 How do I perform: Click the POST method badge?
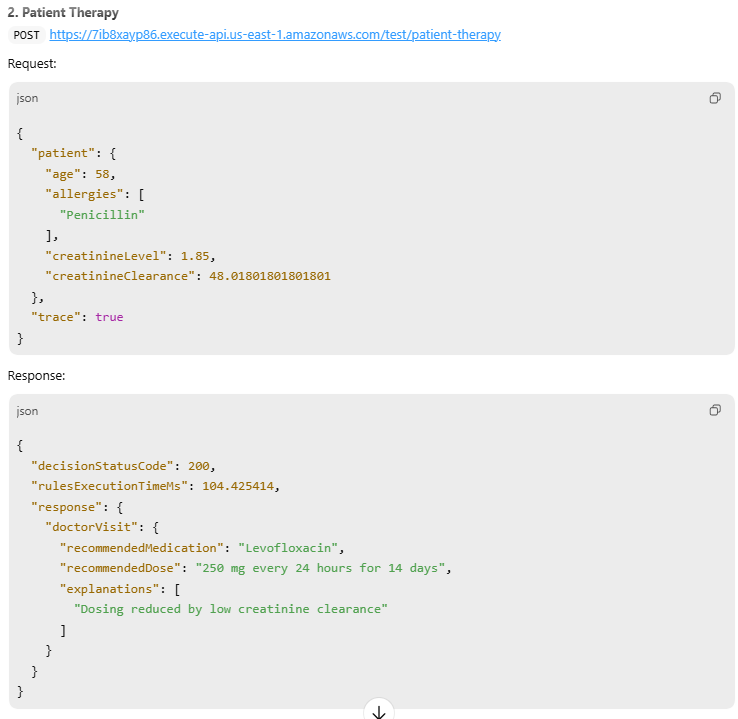point(26,34)
